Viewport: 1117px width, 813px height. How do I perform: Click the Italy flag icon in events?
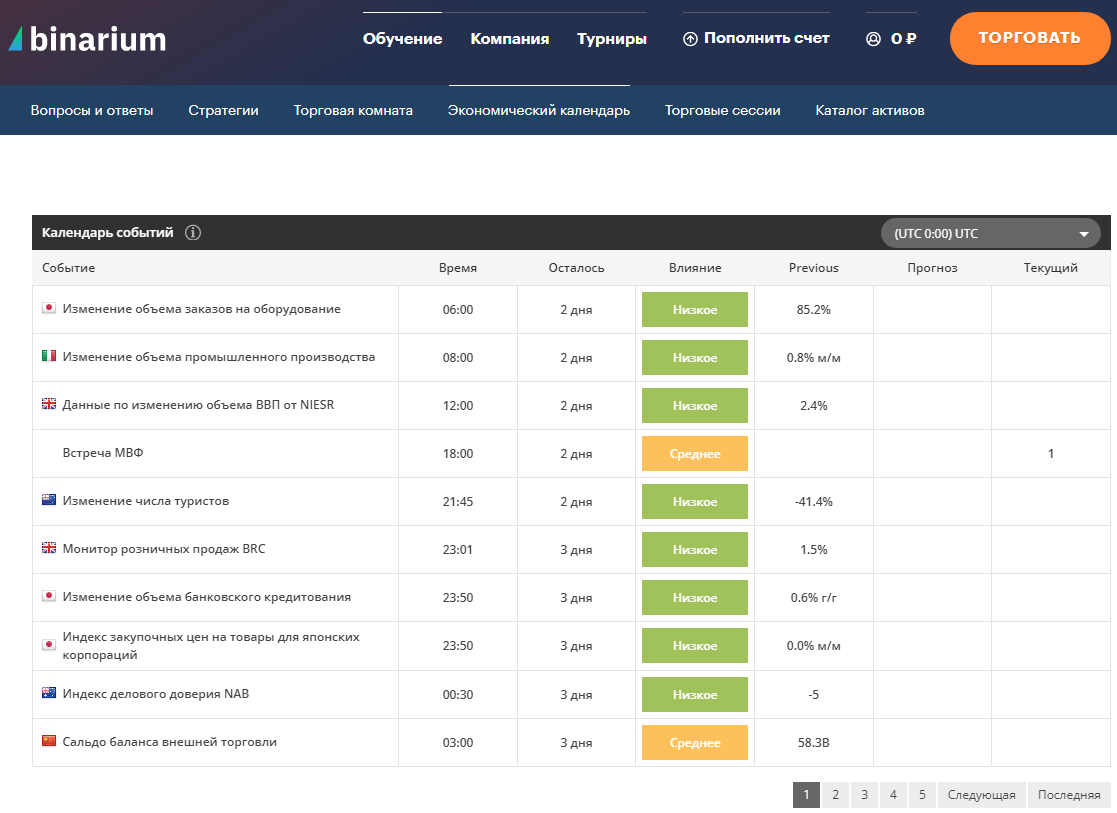49,357
